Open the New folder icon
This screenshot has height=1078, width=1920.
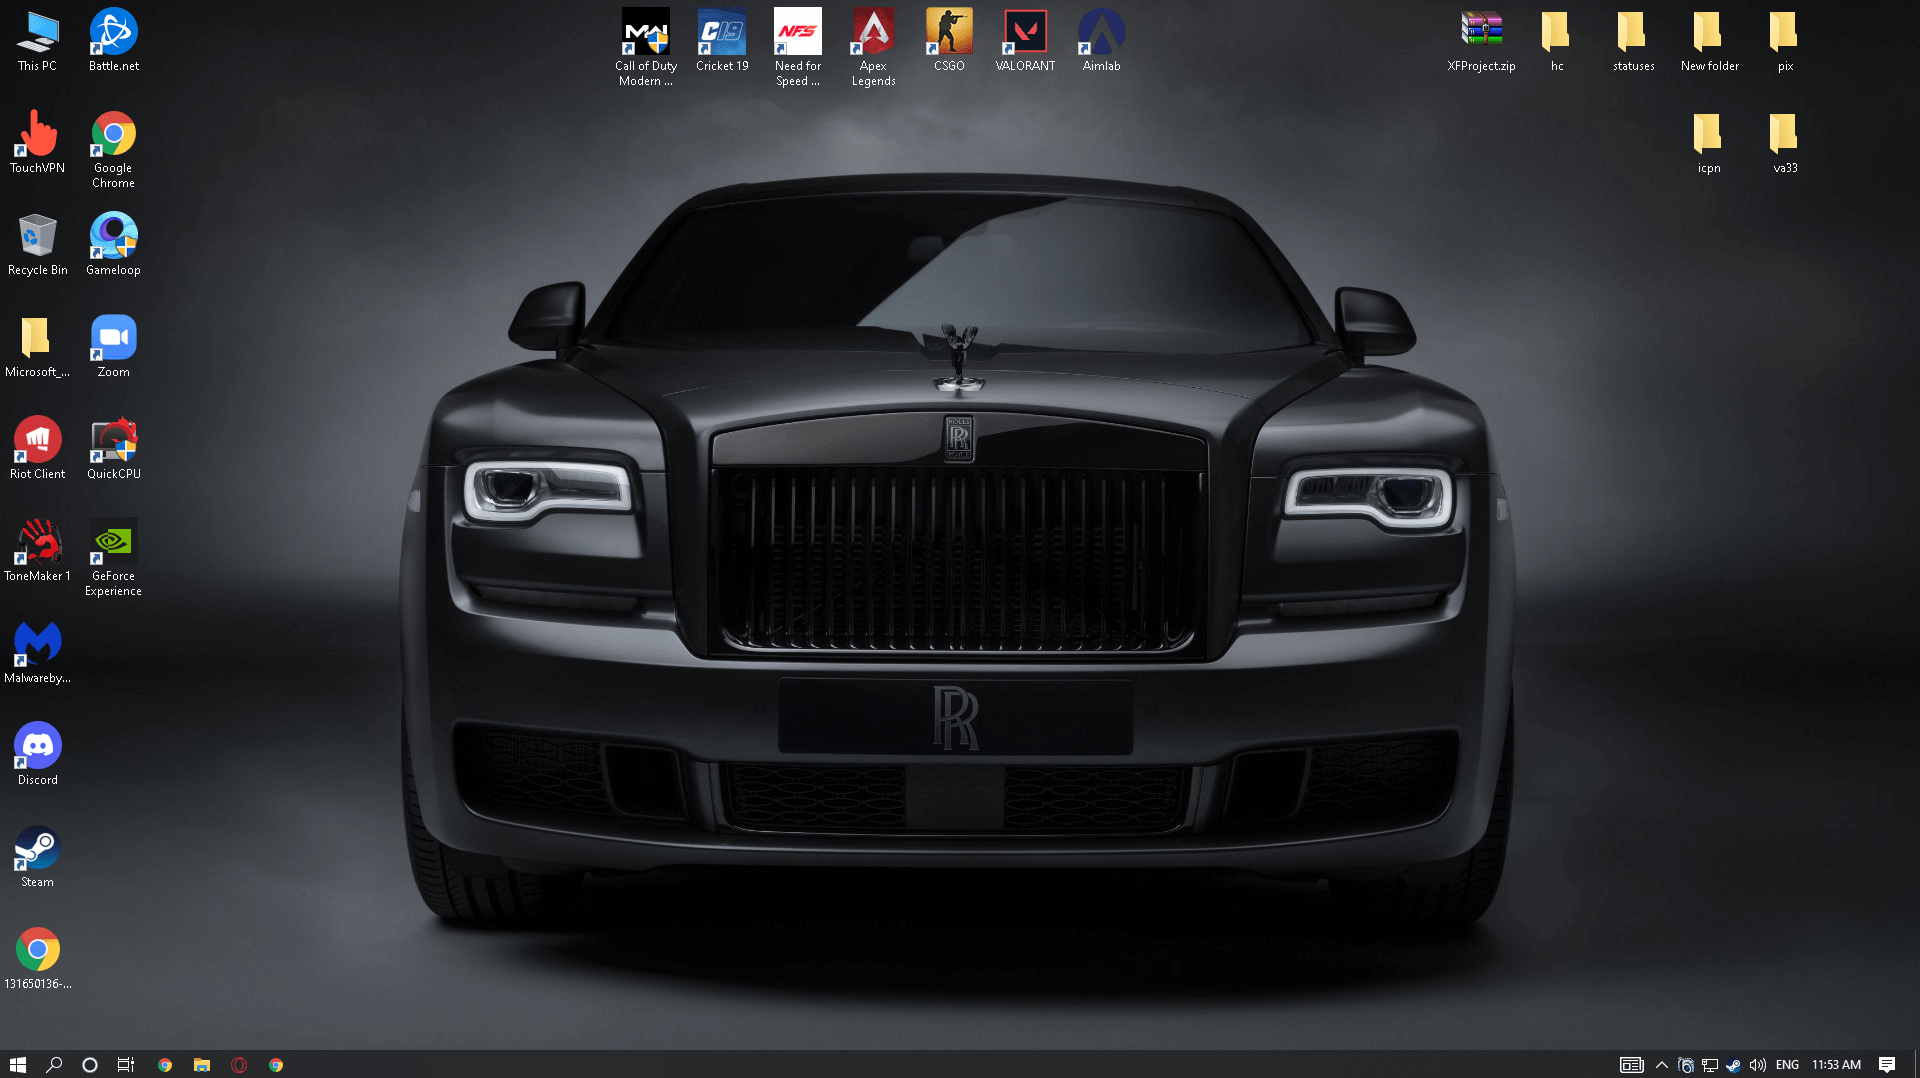click(1709, 41)
